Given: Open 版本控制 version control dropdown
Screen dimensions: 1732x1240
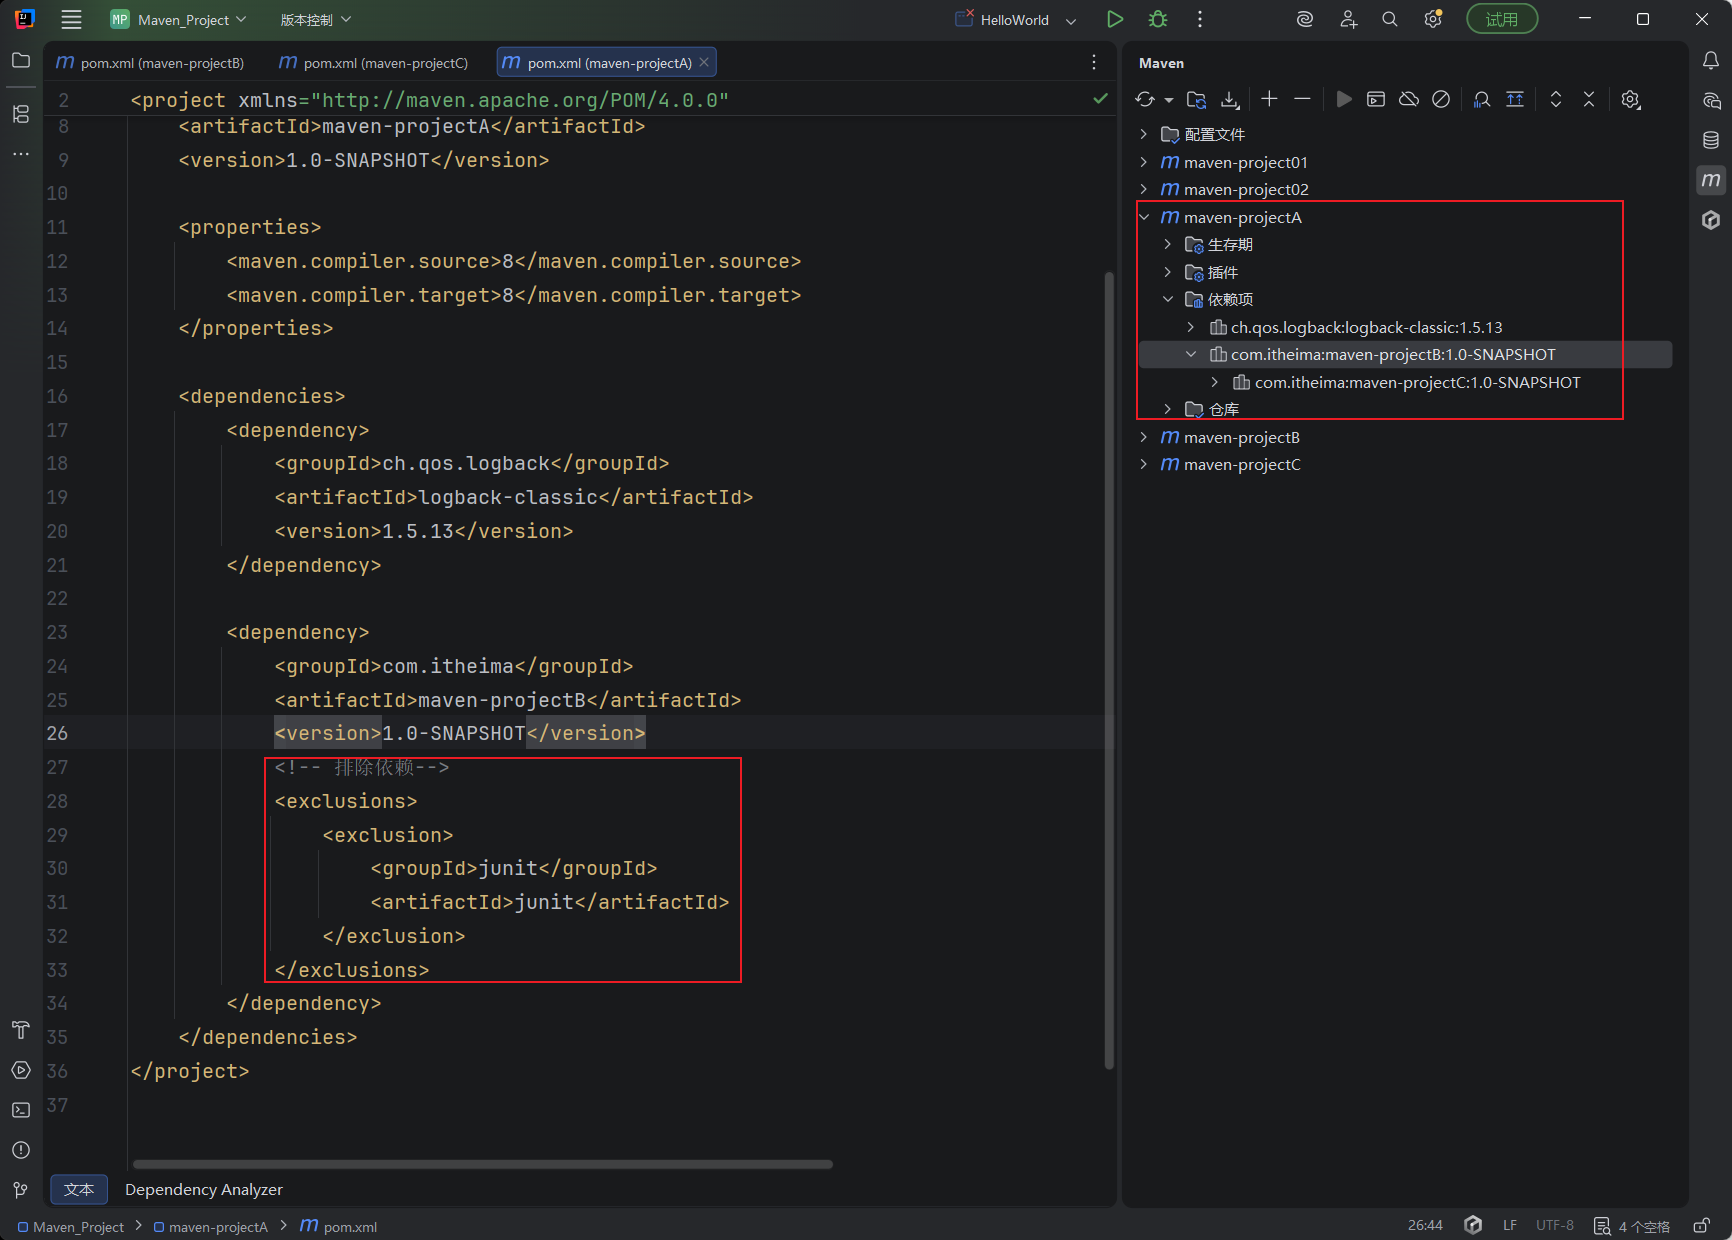Looking at the screenshot, I should pos(315,20).
